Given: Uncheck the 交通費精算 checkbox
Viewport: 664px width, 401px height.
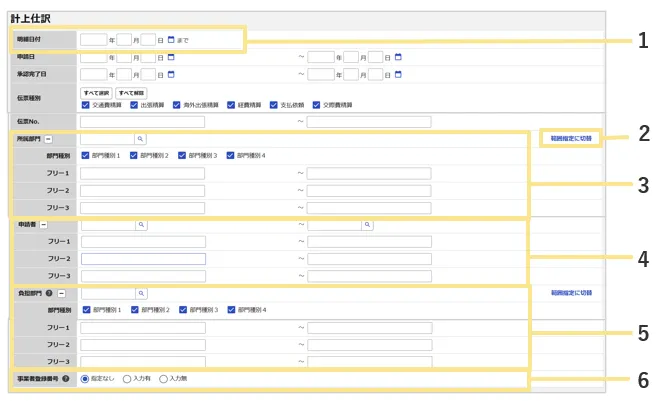Looking at the screenshot, I should (85, 104).
